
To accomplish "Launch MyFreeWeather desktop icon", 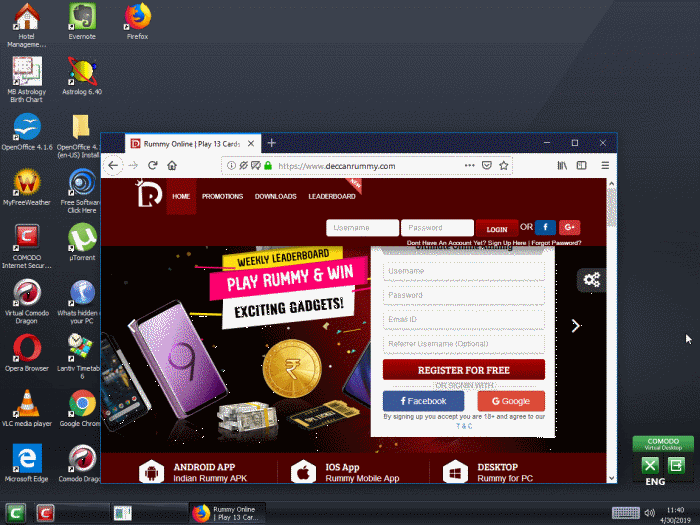I will 27,187.
